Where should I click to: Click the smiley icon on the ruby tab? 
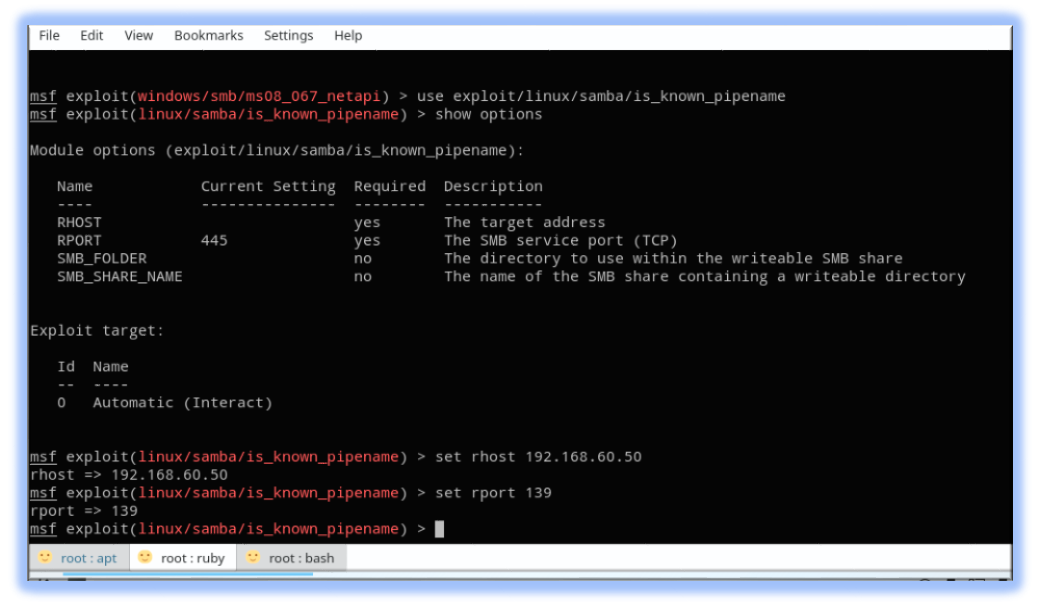click(145, 557)
